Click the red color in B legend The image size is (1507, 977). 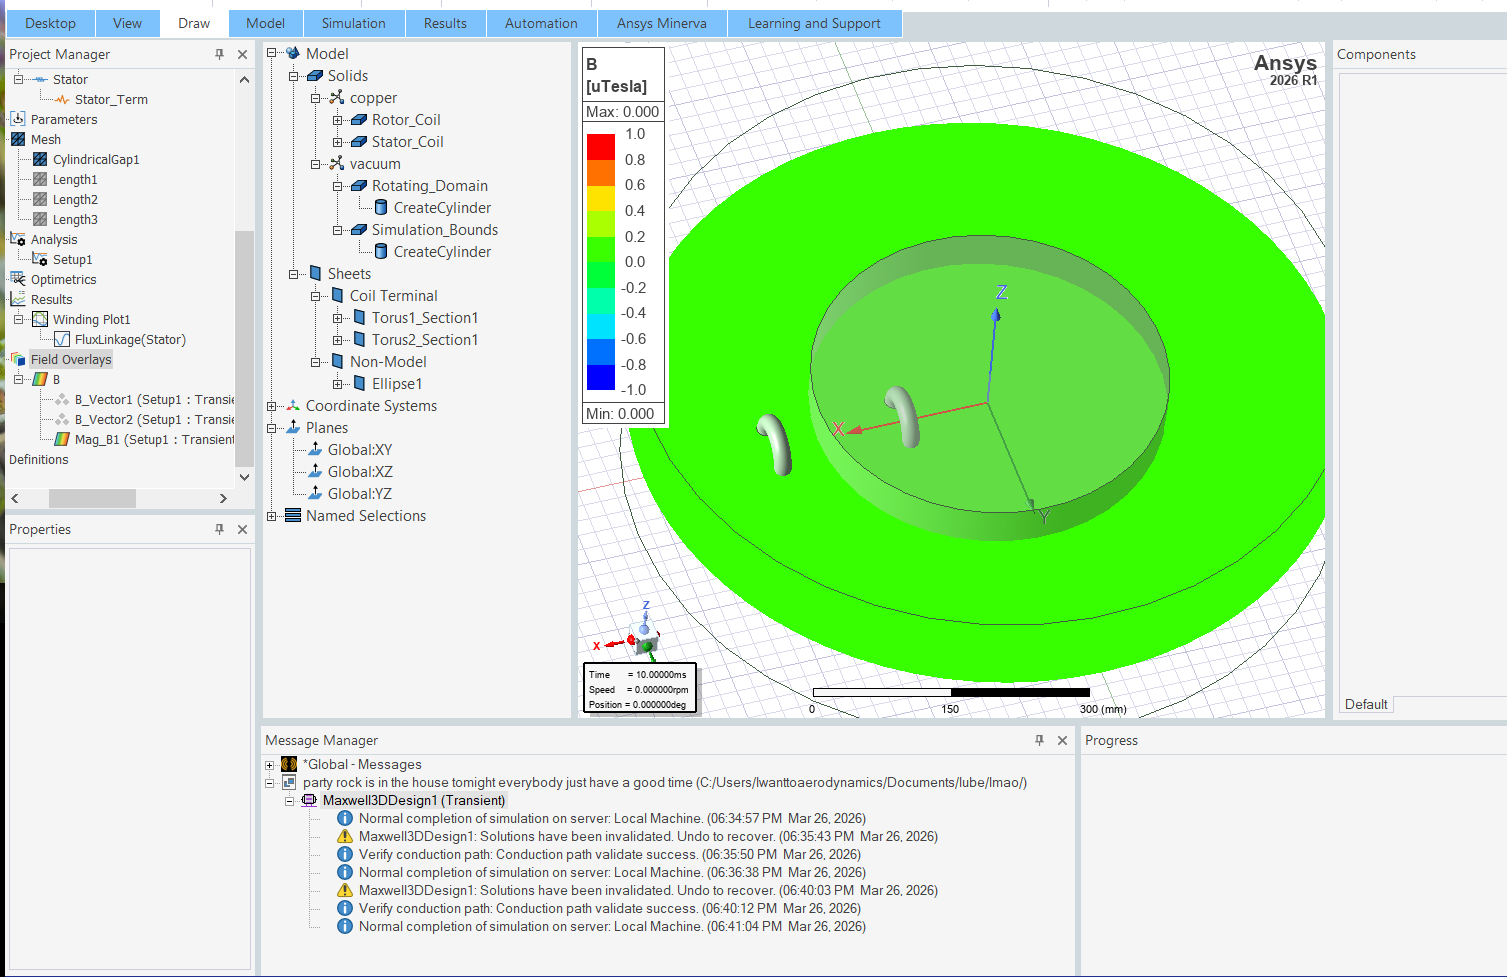[601, 146]
